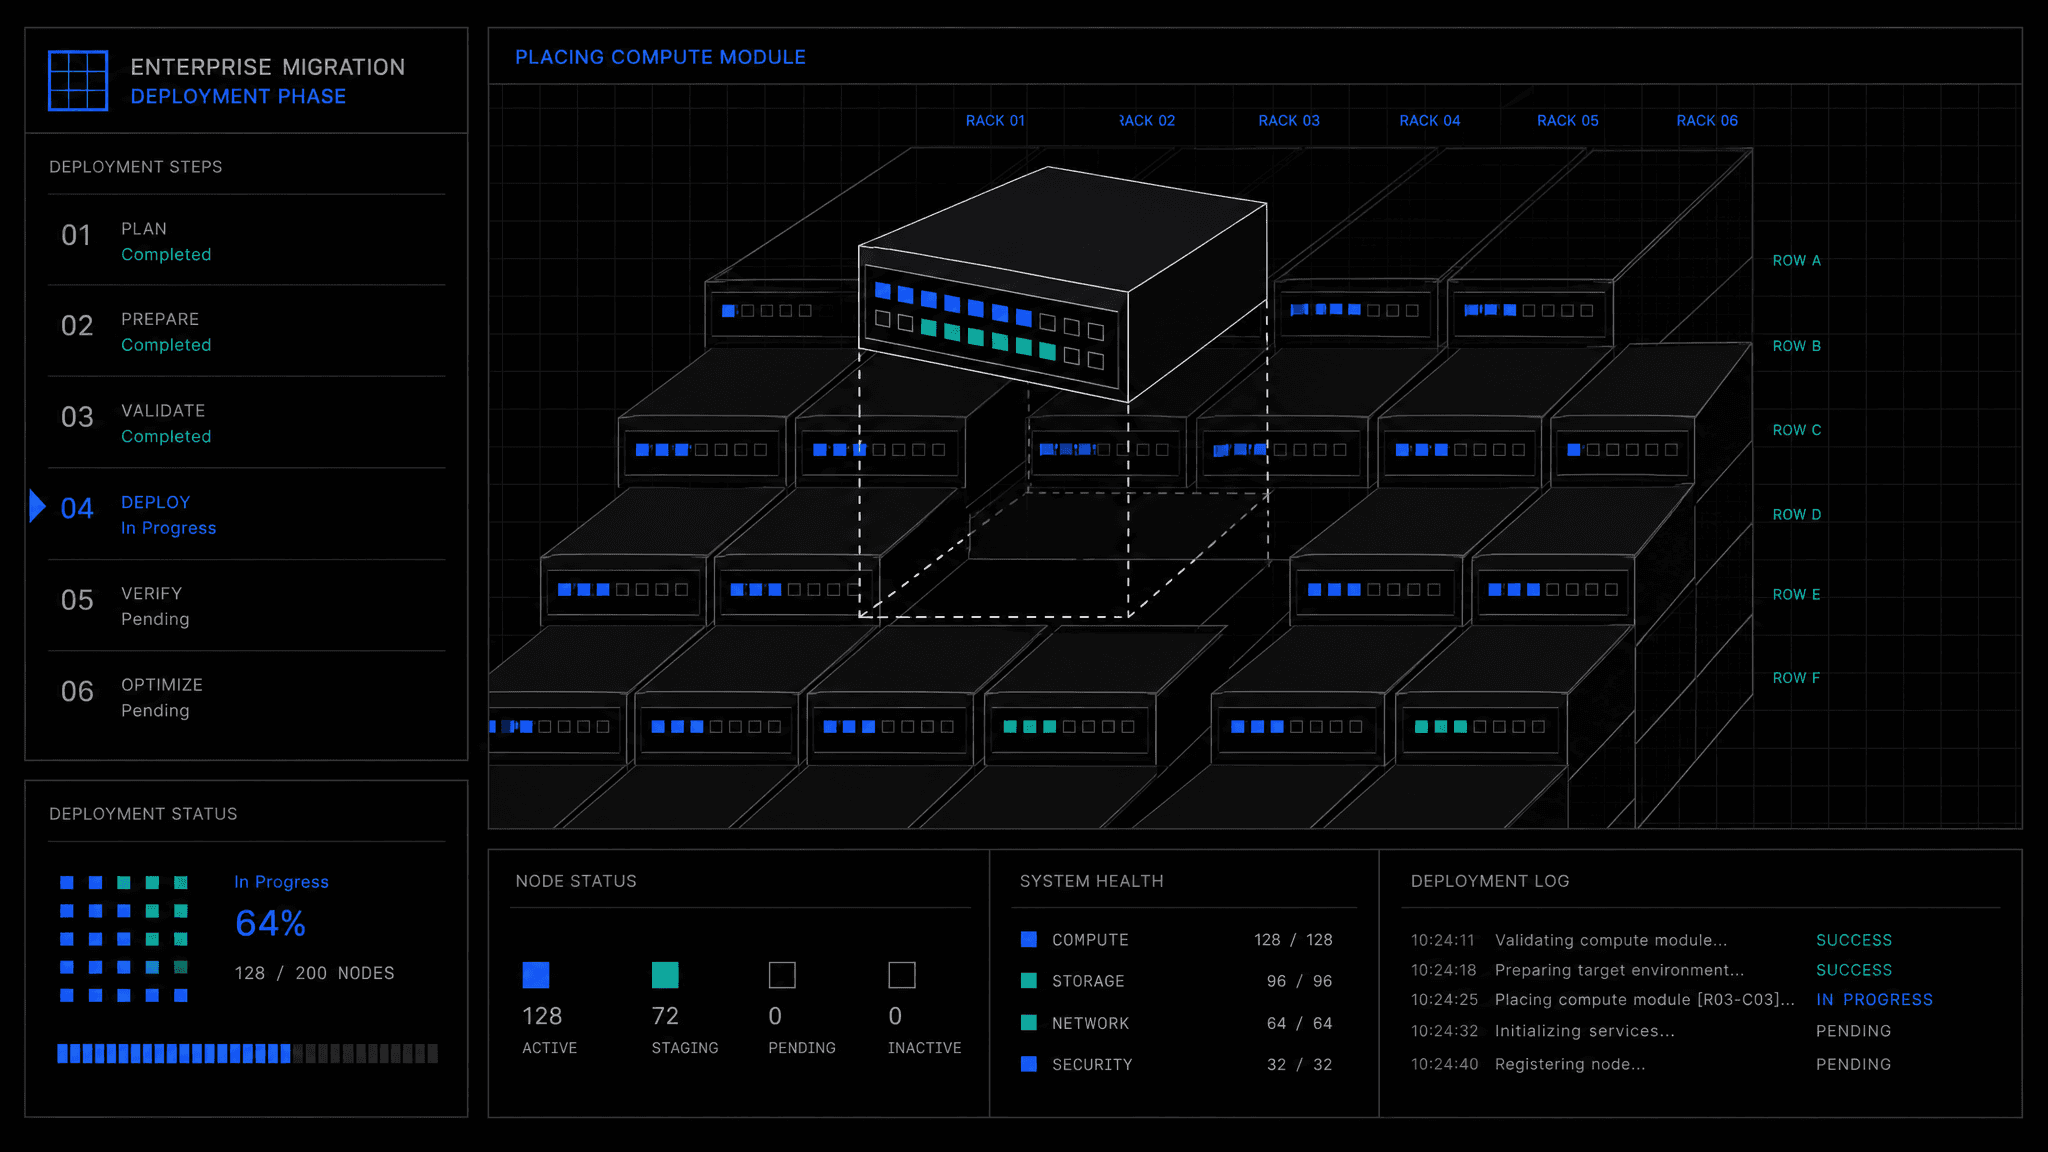The image size is (2048, 1152).
Task: Click the floating compute module being placed
Action: [1062, 285]
